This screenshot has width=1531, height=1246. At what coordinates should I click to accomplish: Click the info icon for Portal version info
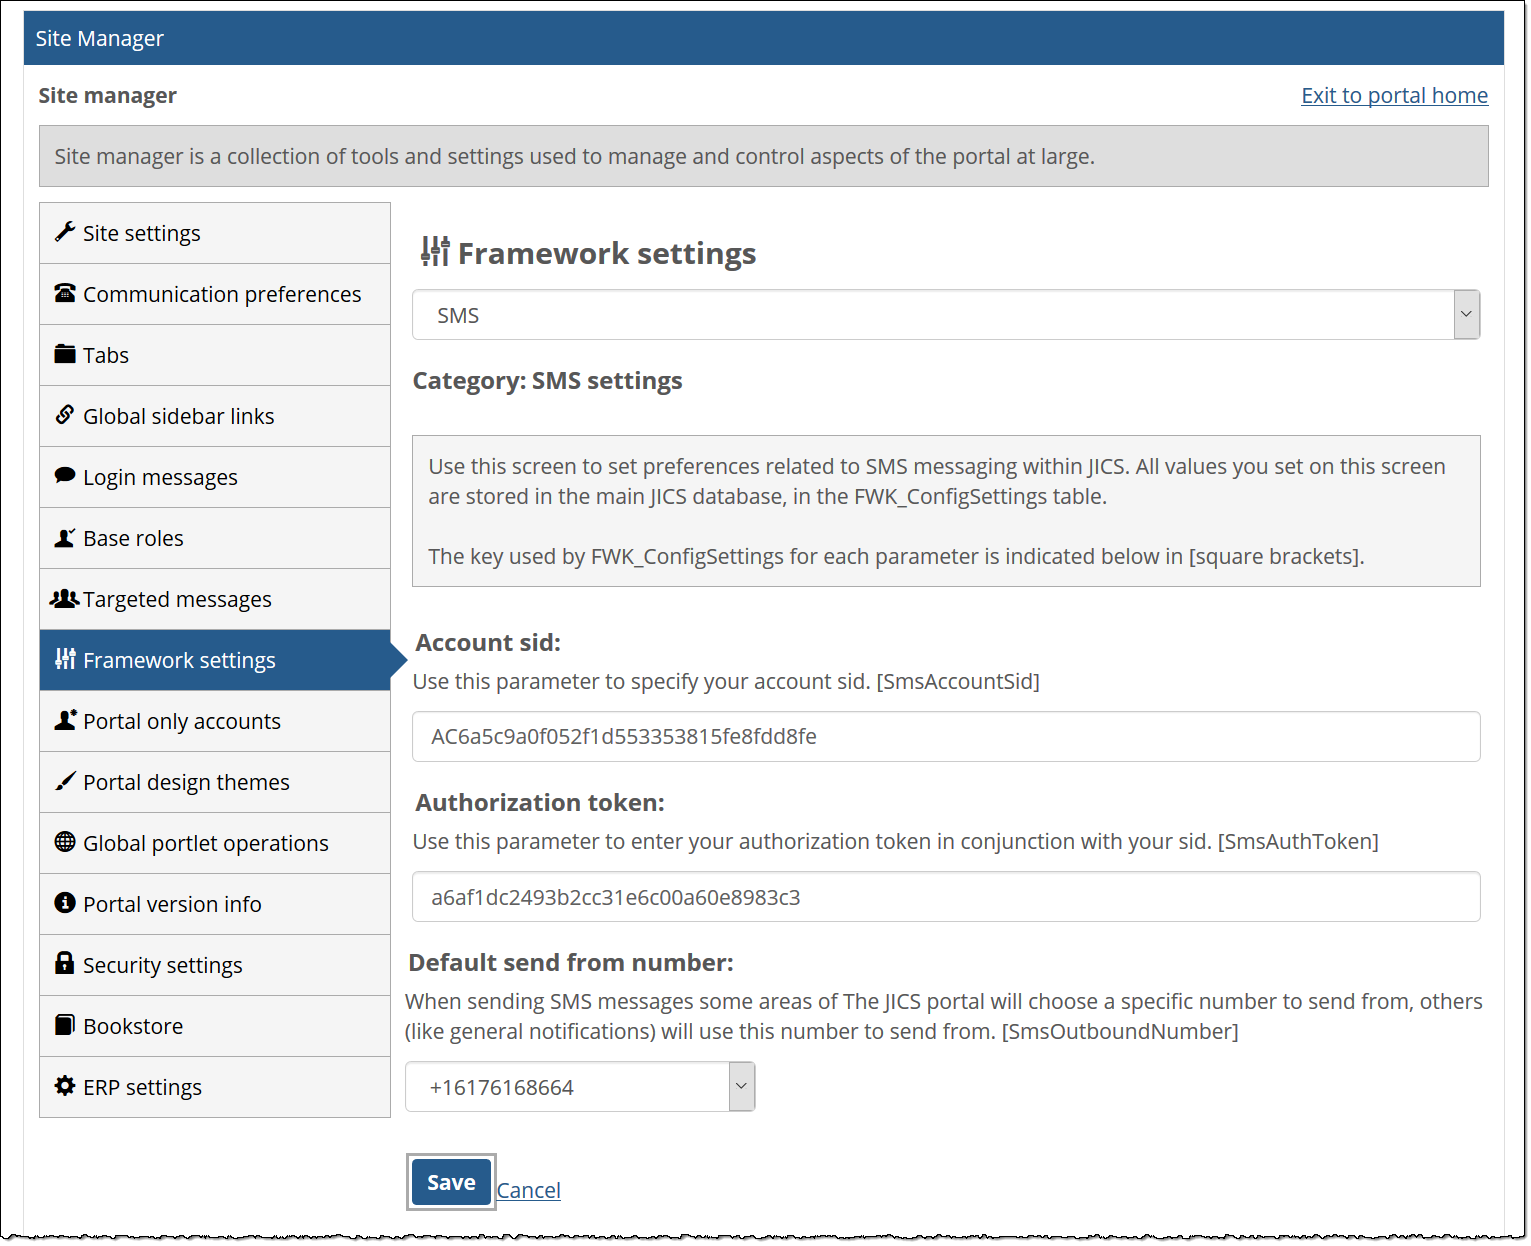pos(65,903)
